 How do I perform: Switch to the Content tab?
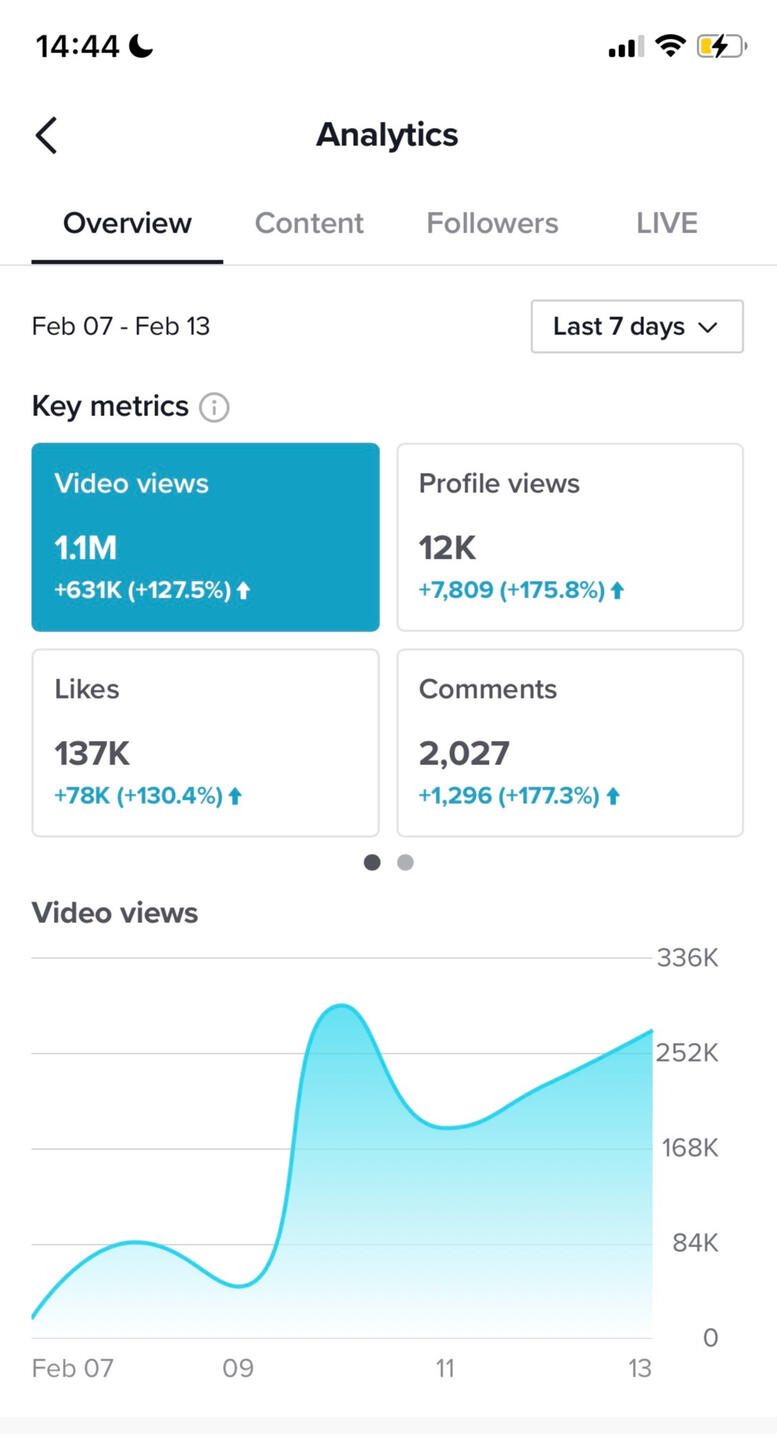coord(309,223)
